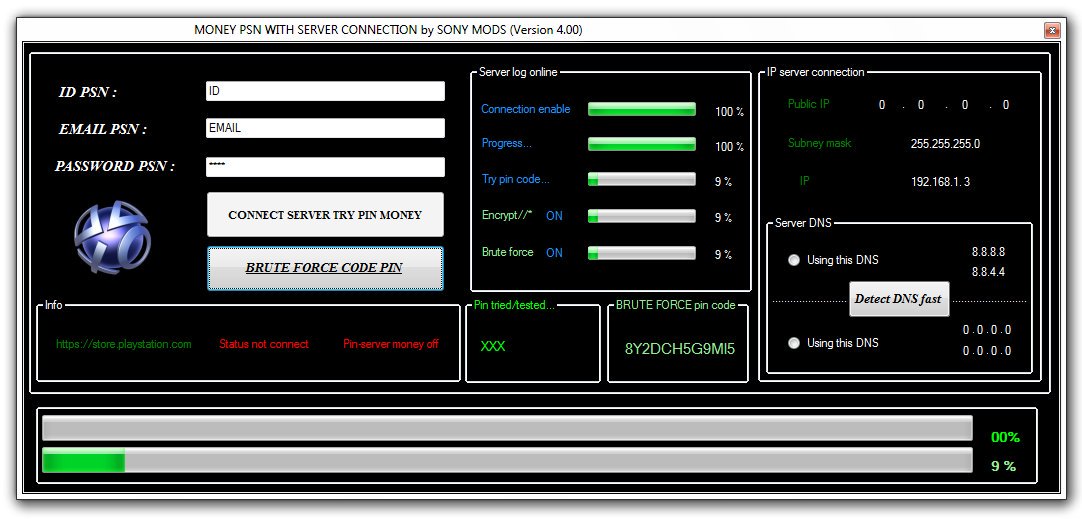Click BRUTE FORCE CODE PIN button
Image resolution: width=1082 pixels, height=519 pixels.
tap(325, 268)
